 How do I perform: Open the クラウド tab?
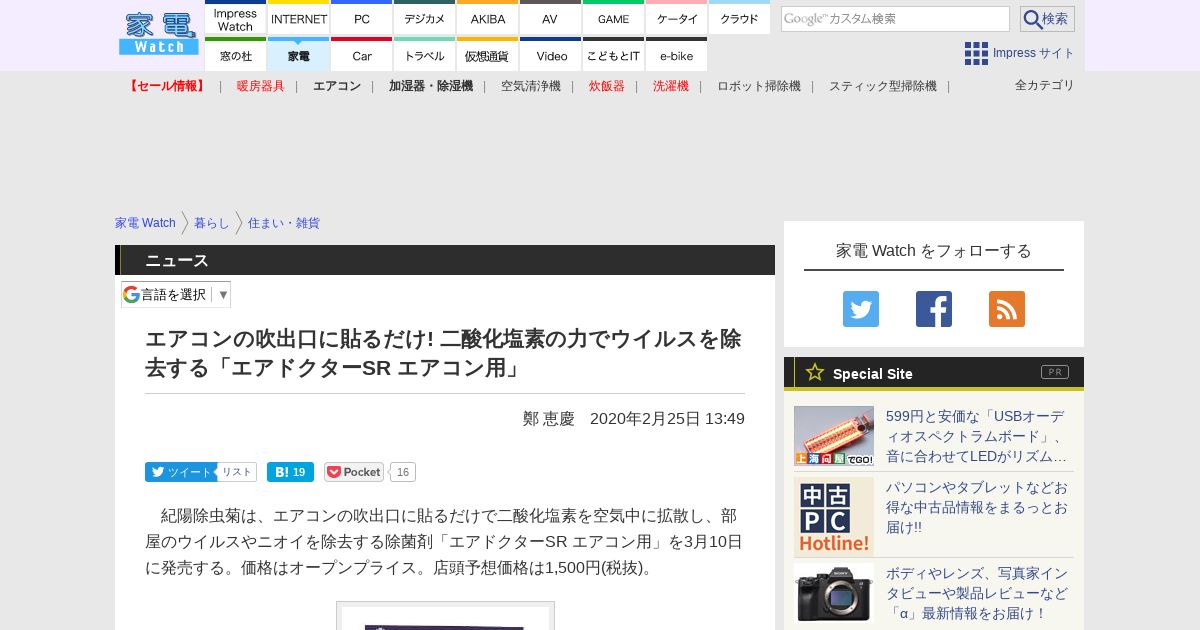click(x=740, y=19)
